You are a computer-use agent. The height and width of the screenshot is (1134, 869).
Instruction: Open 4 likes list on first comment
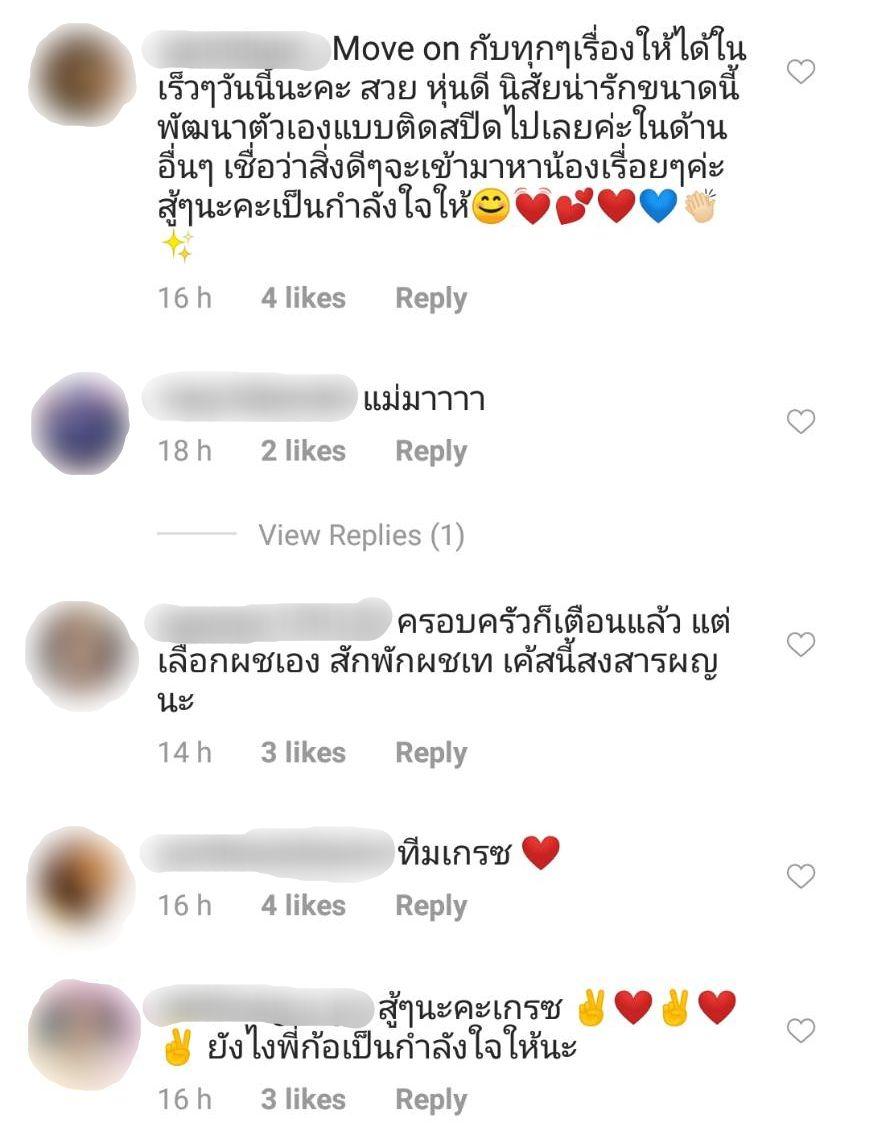(x=304, y=298)
